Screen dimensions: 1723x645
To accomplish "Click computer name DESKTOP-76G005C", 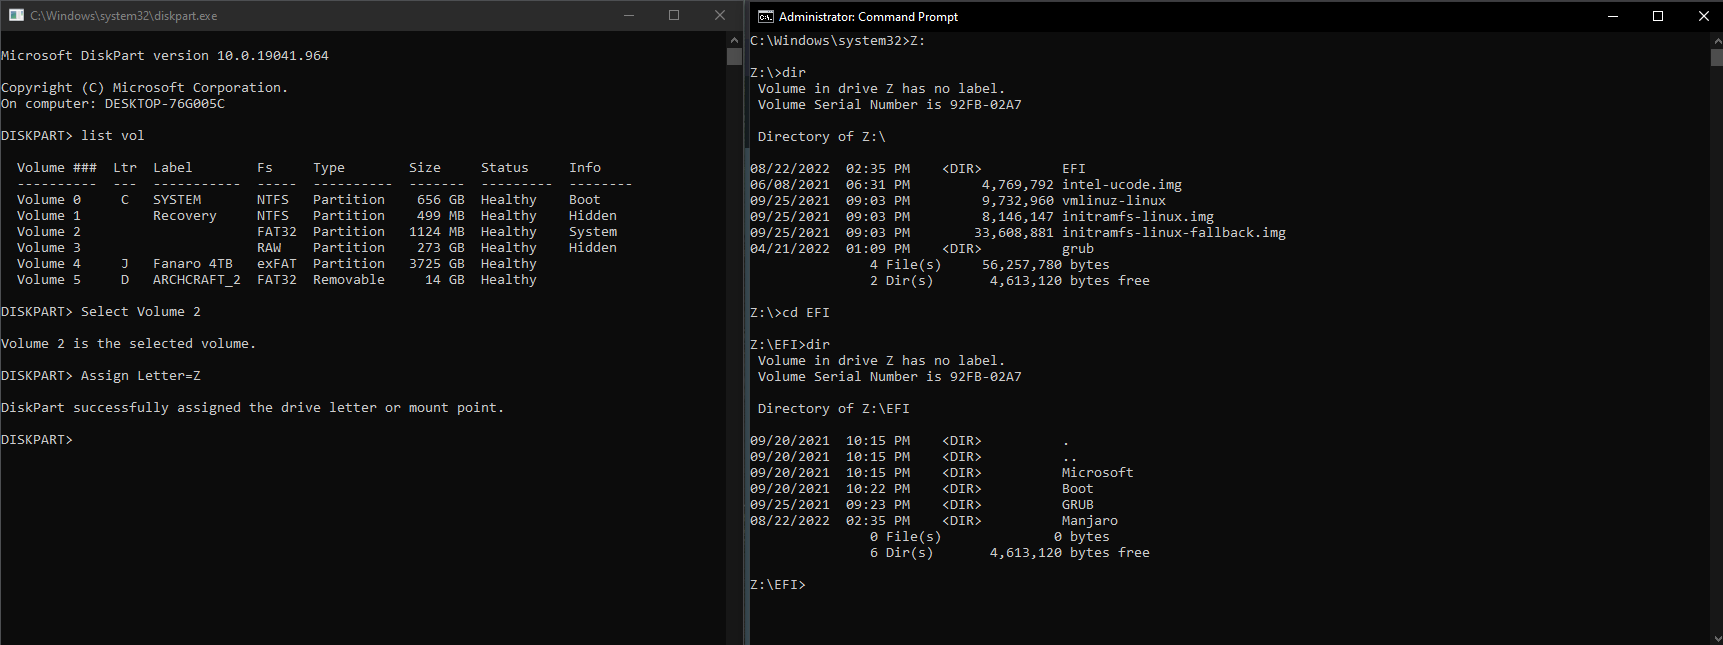I will [x=165, y=104].
